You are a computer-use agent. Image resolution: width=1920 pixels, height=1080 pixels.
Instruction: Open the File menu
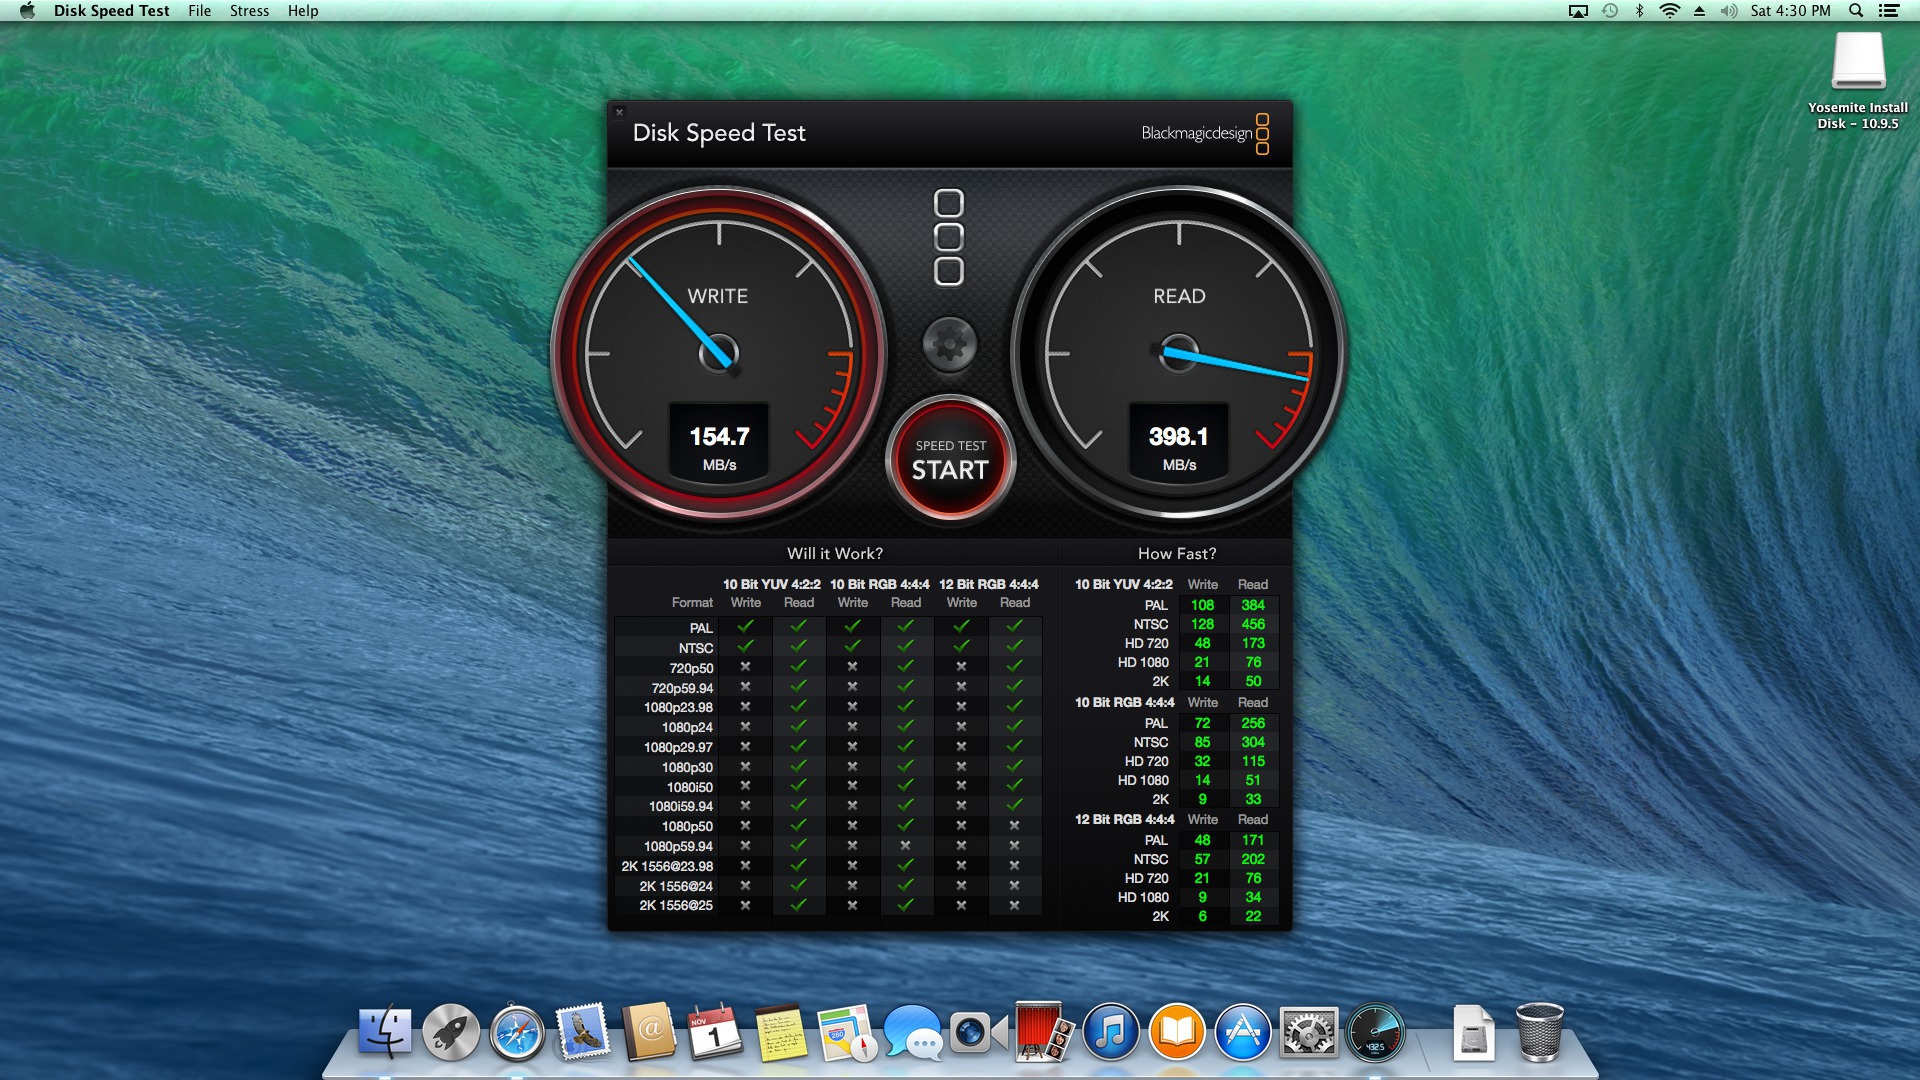point(199,11)
